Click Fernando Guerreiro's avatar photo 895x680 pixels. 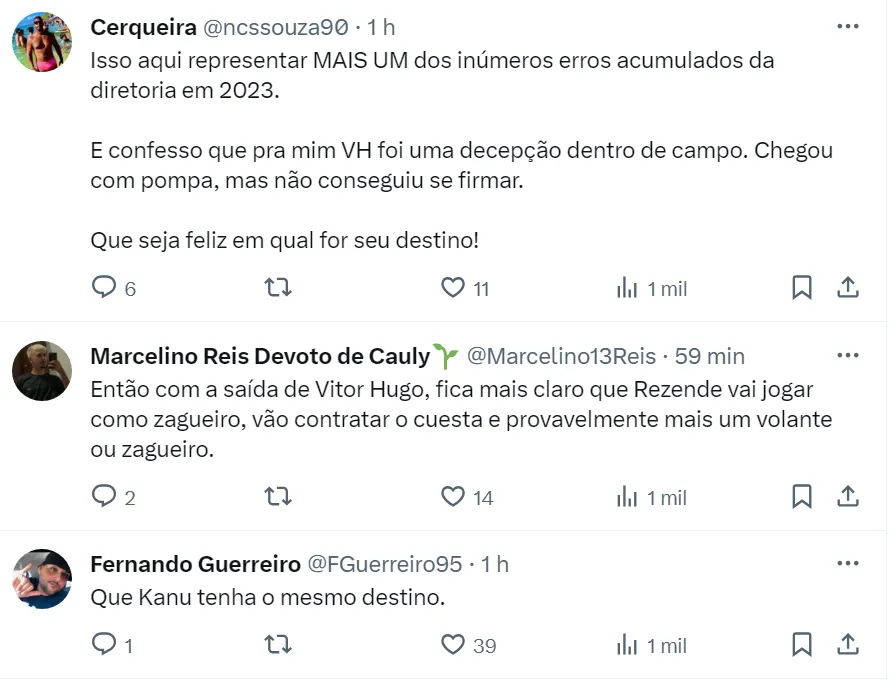click(x=42, y=579)
